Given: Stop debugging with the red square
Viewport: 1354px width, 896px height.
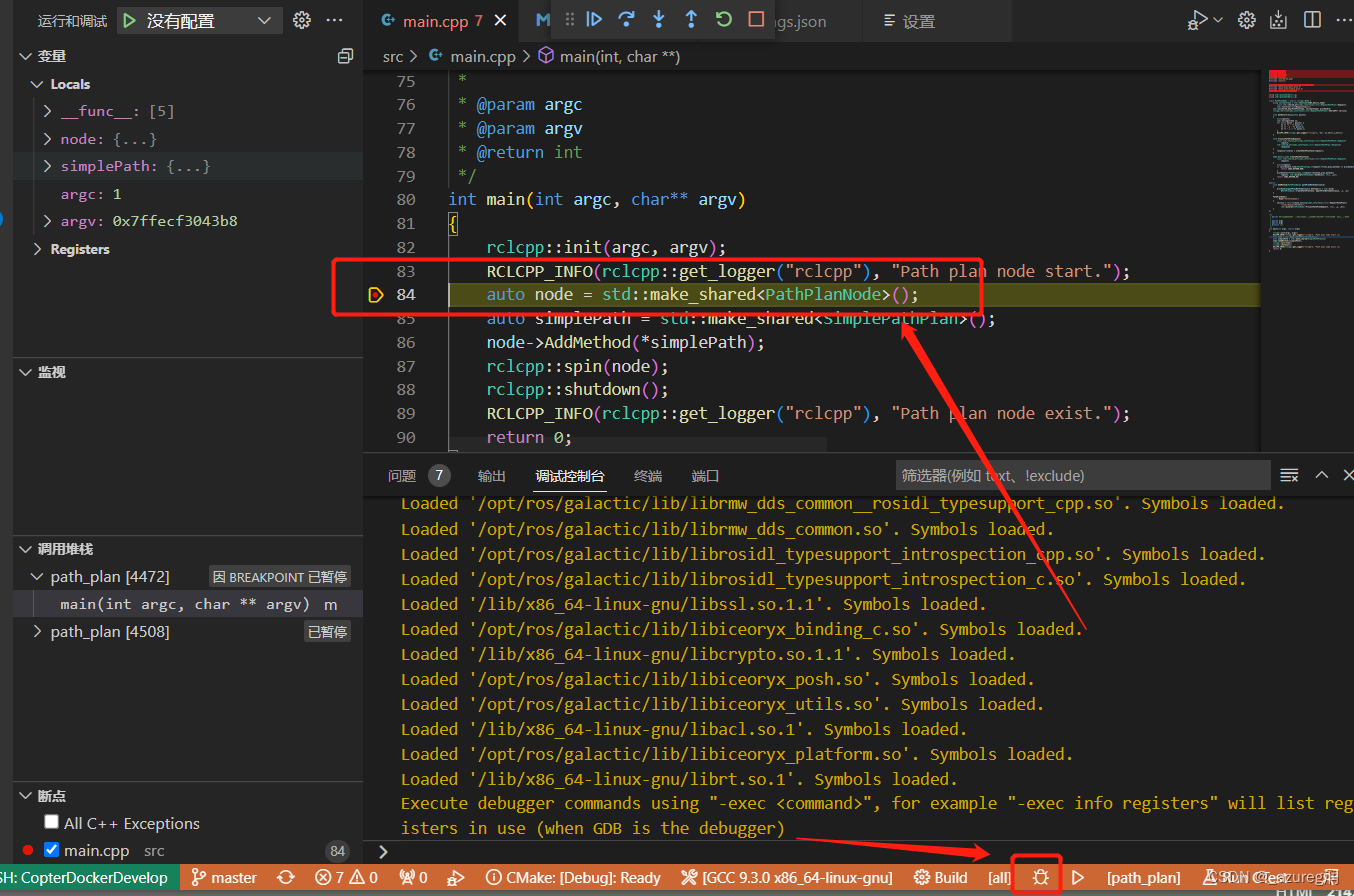Looking at the screenshot, I should [756, 19].
